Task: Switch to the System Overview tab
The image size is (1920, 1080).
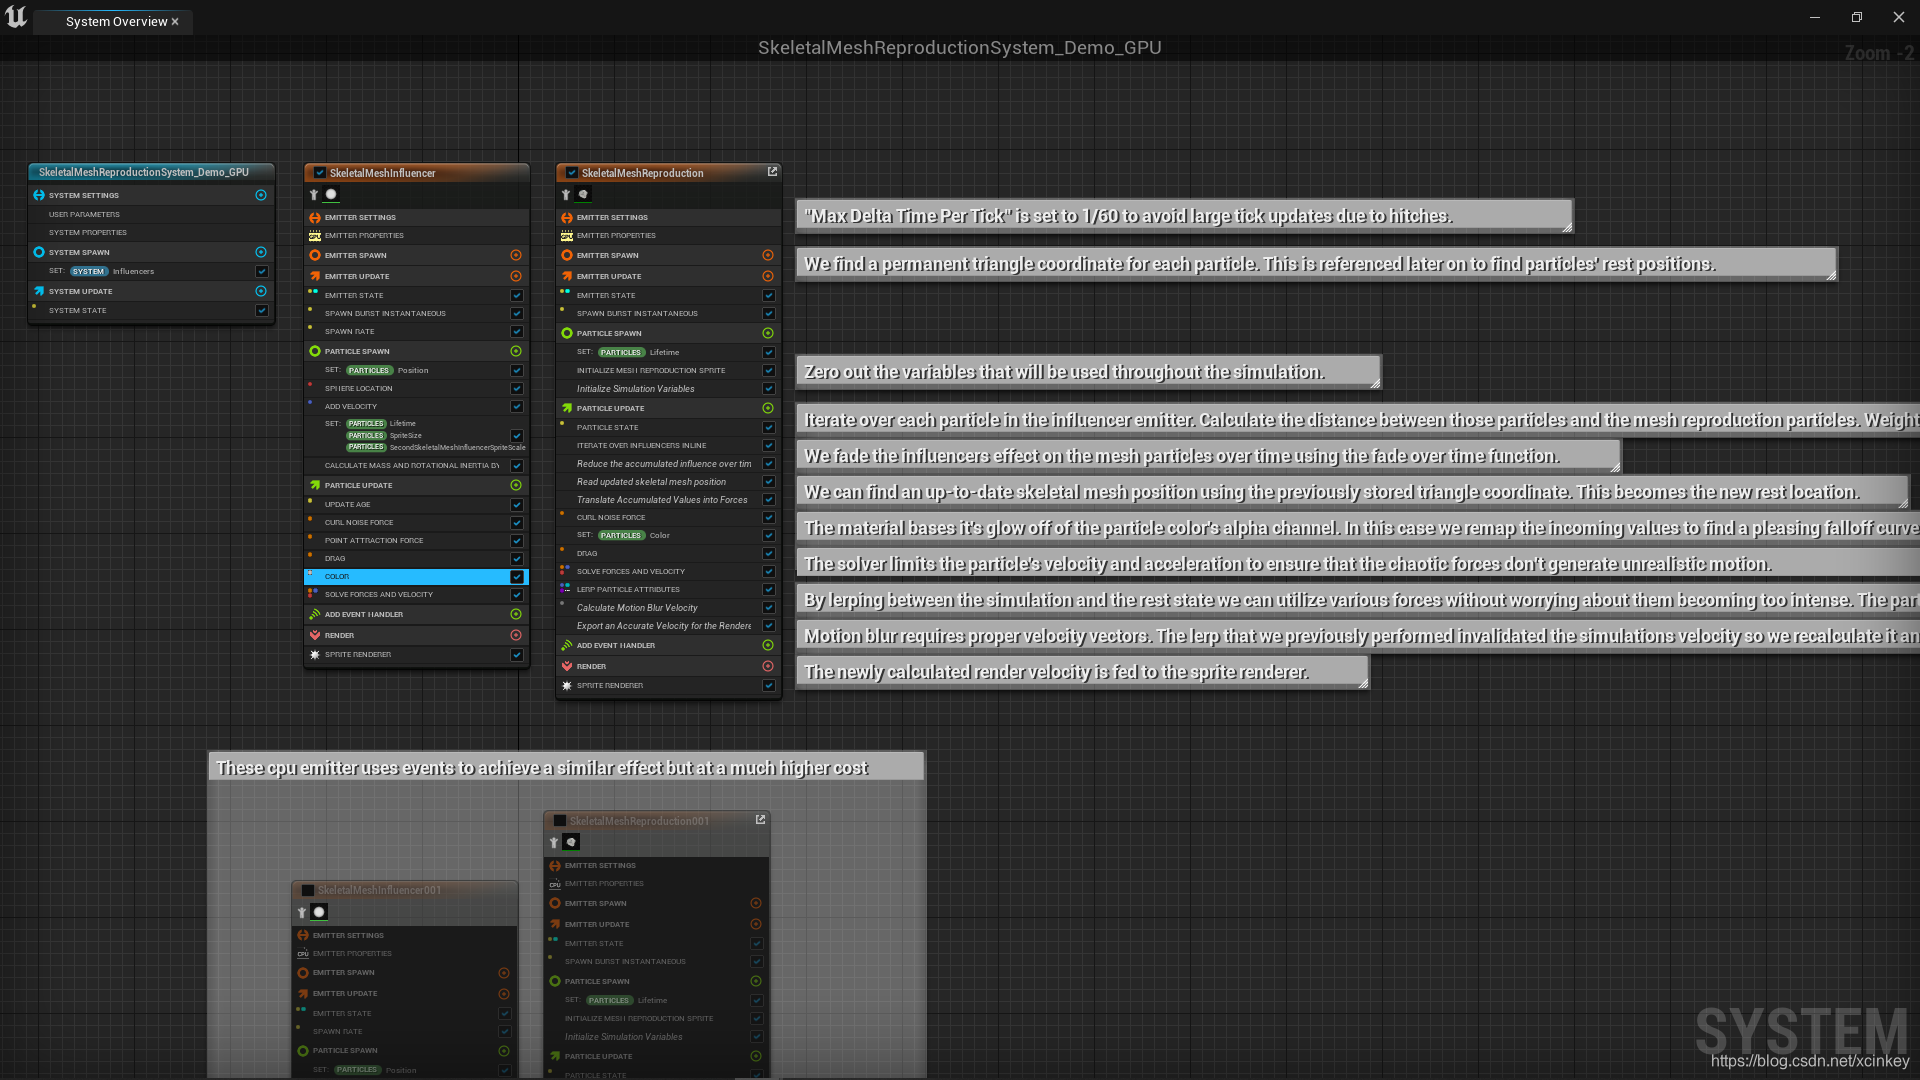Action: pos(116,21)
